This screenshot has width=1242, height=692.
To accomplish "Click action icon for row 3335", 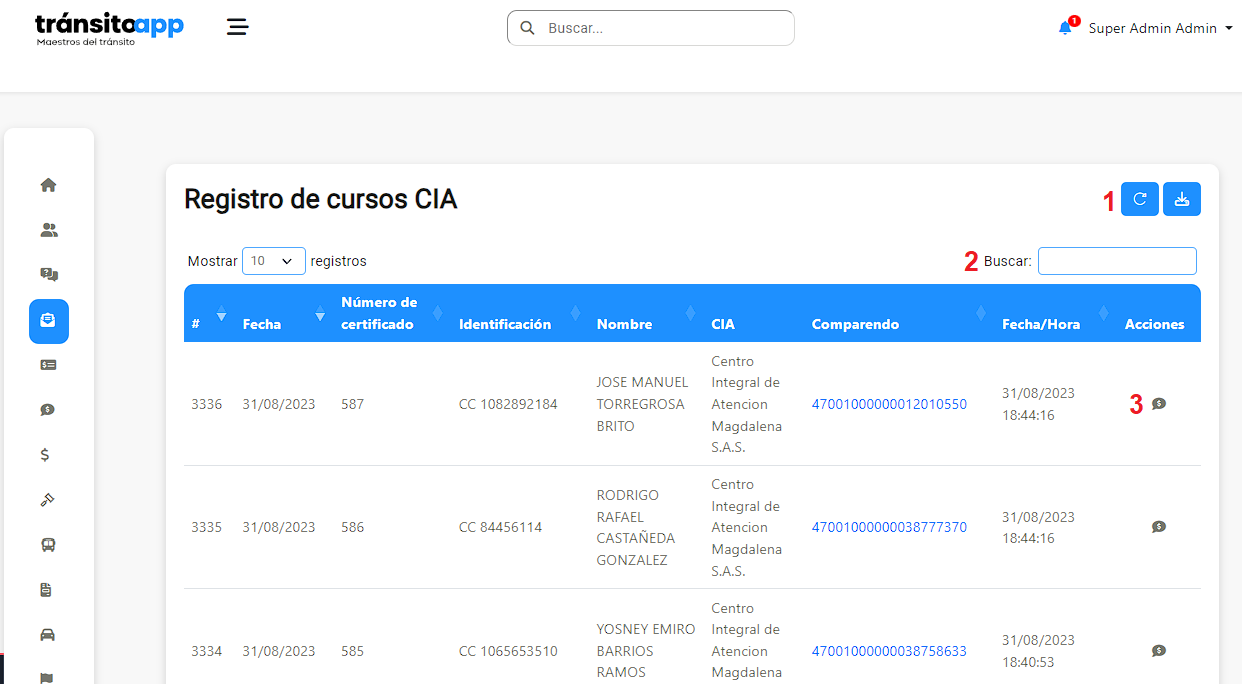I will [x=1159, y=527].
